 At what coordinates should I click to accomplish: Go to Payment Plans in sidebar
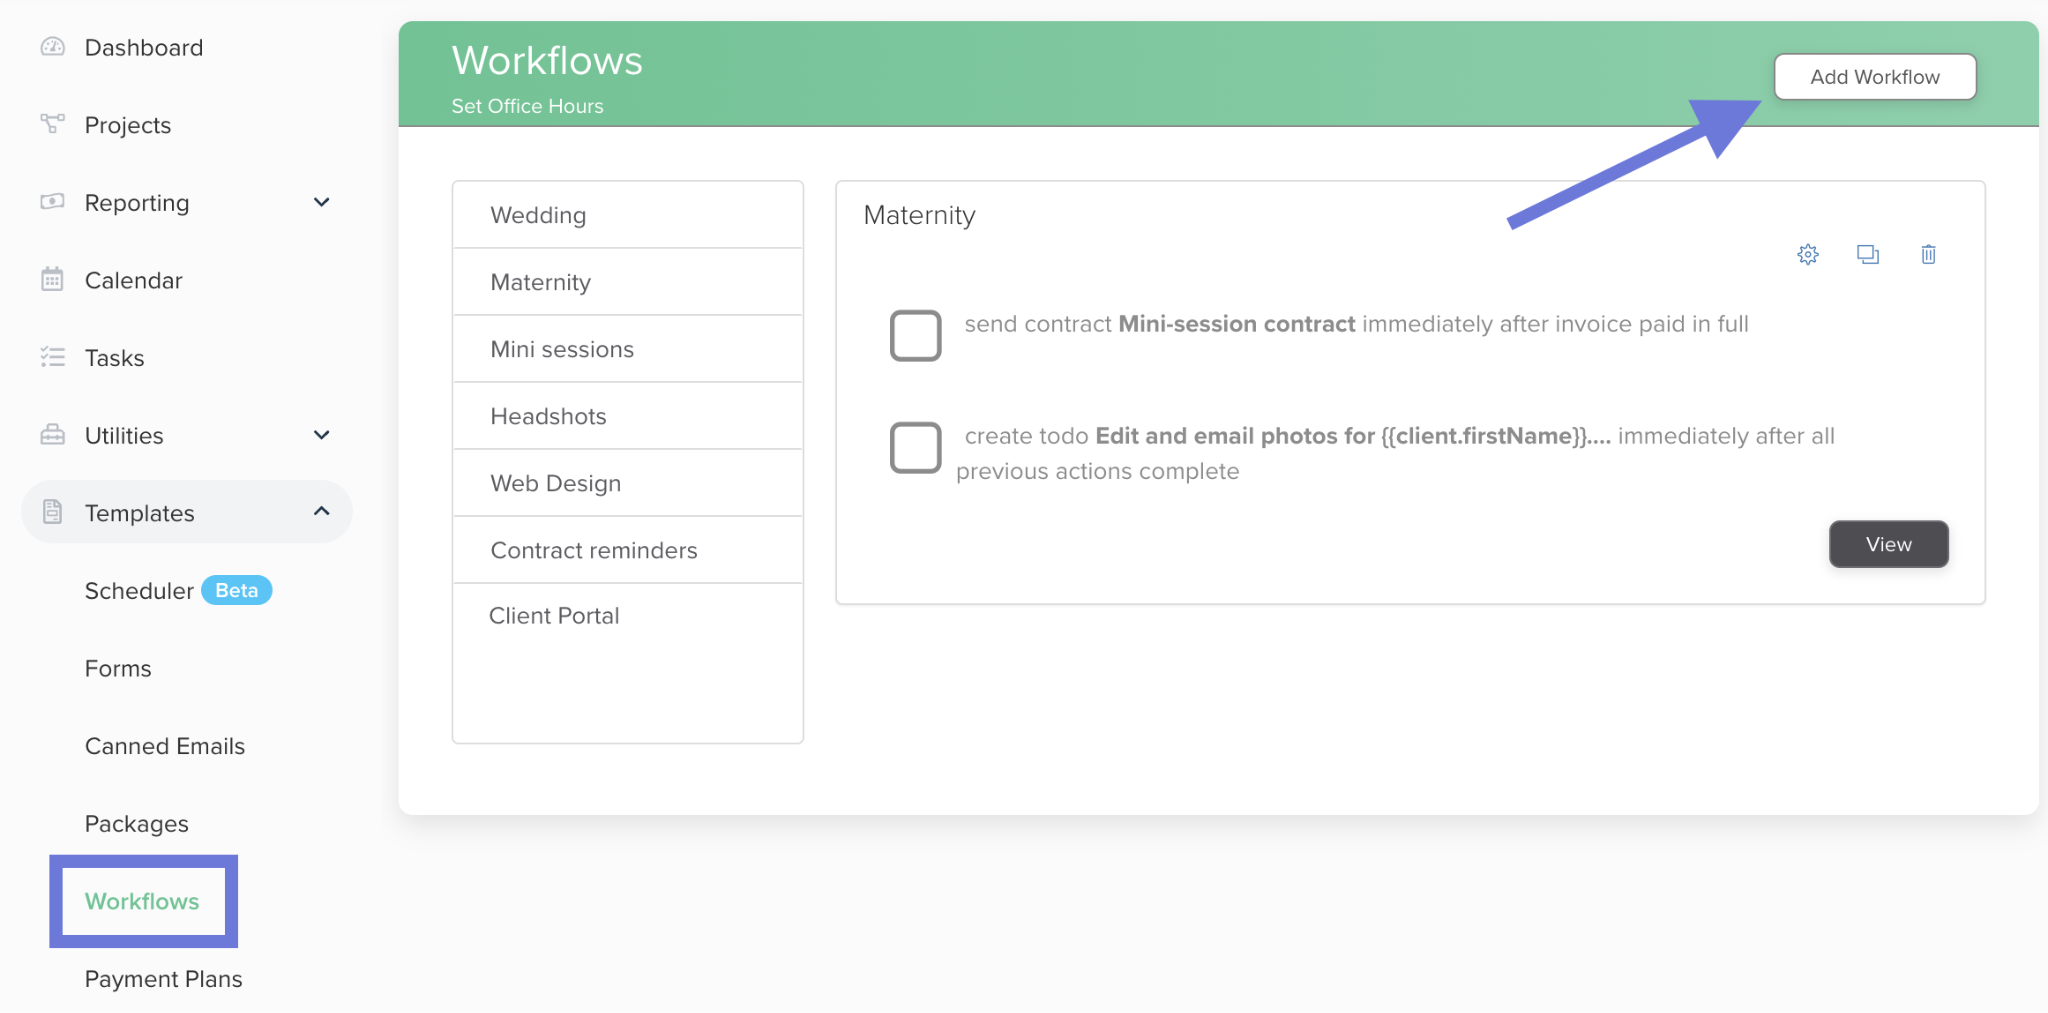[x=164, y=979]
